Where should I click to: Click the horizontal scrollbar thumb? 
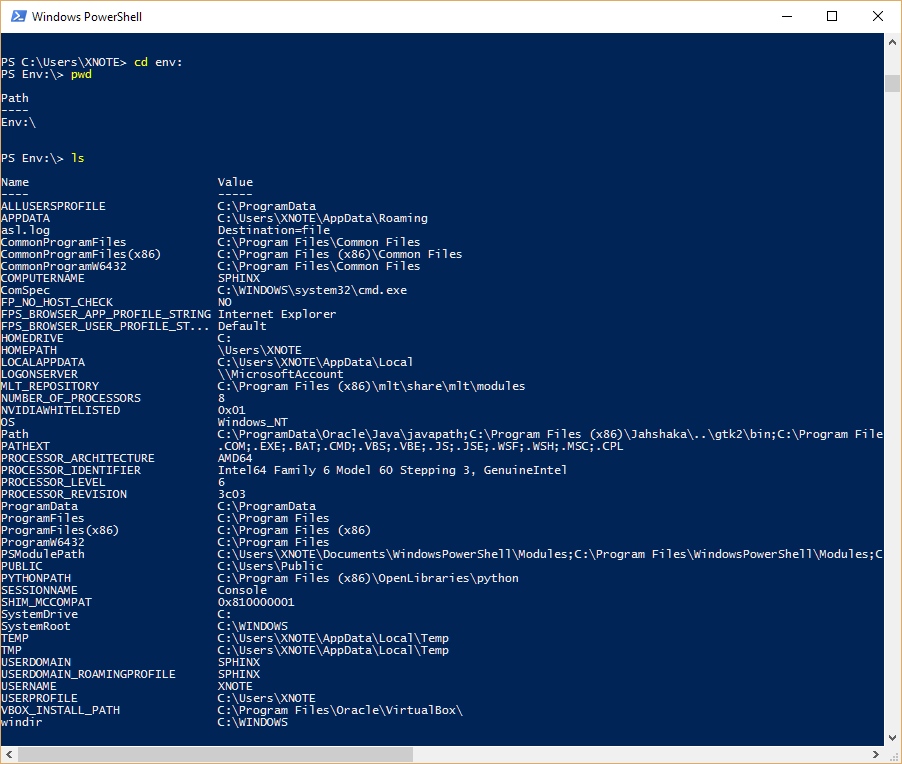(x=215, y=754)
